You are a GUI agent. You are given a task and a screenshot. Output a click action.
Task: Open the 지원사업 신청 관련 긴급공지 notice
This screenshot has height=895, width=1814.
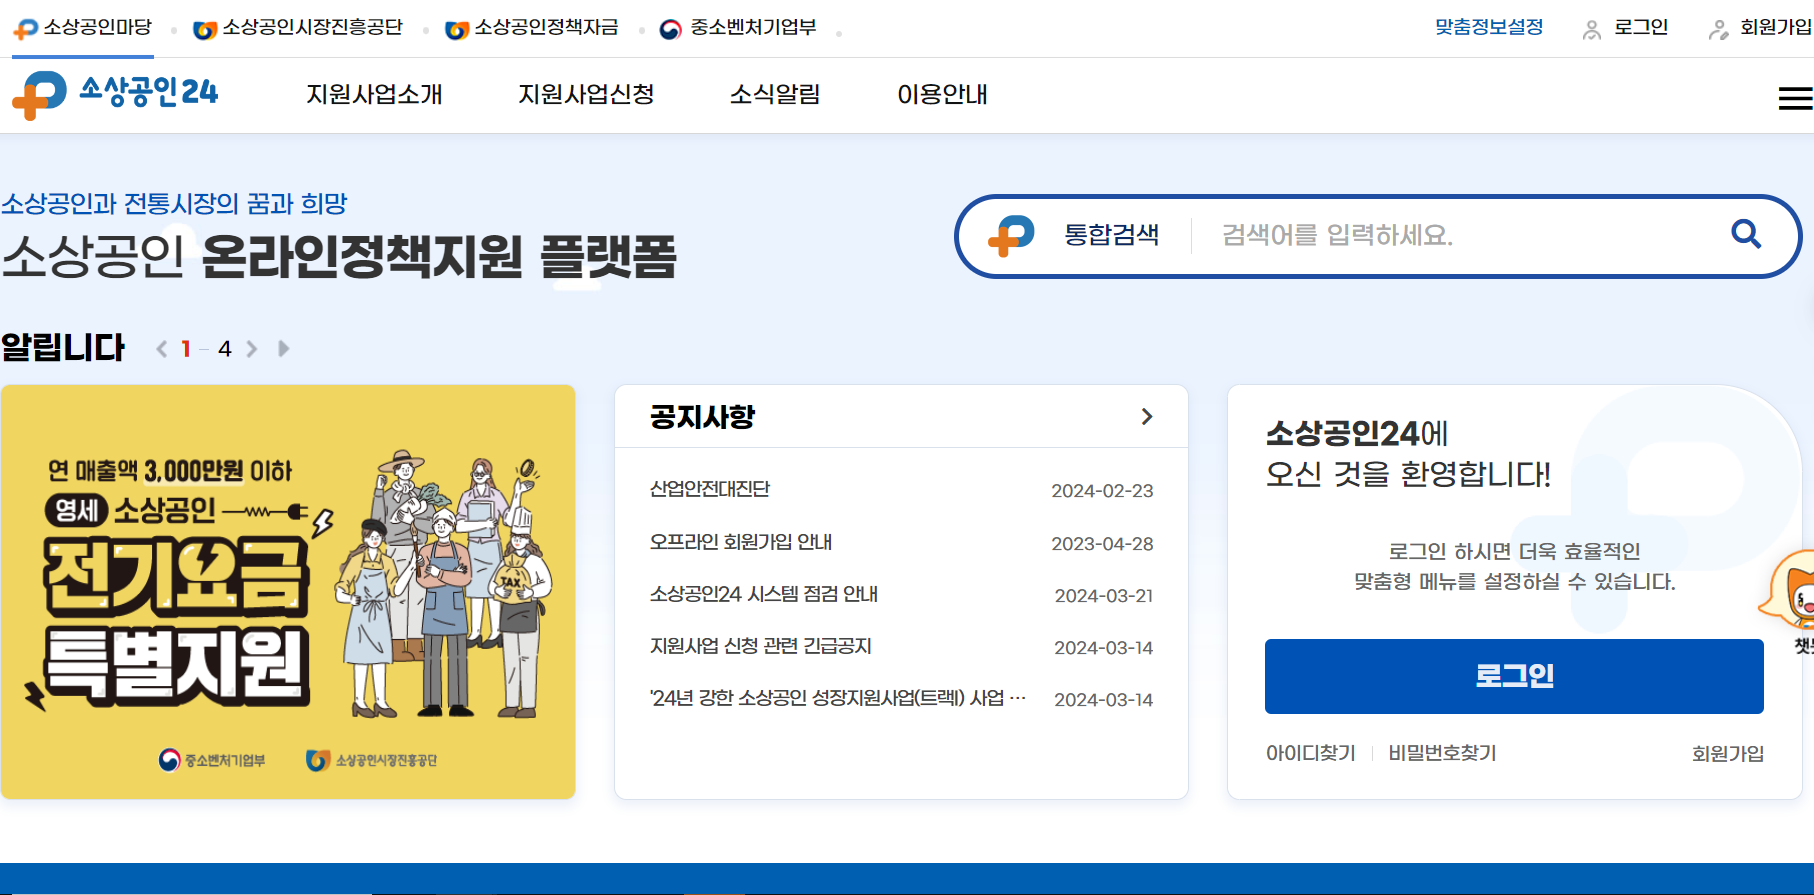click(x=761, y=646)
